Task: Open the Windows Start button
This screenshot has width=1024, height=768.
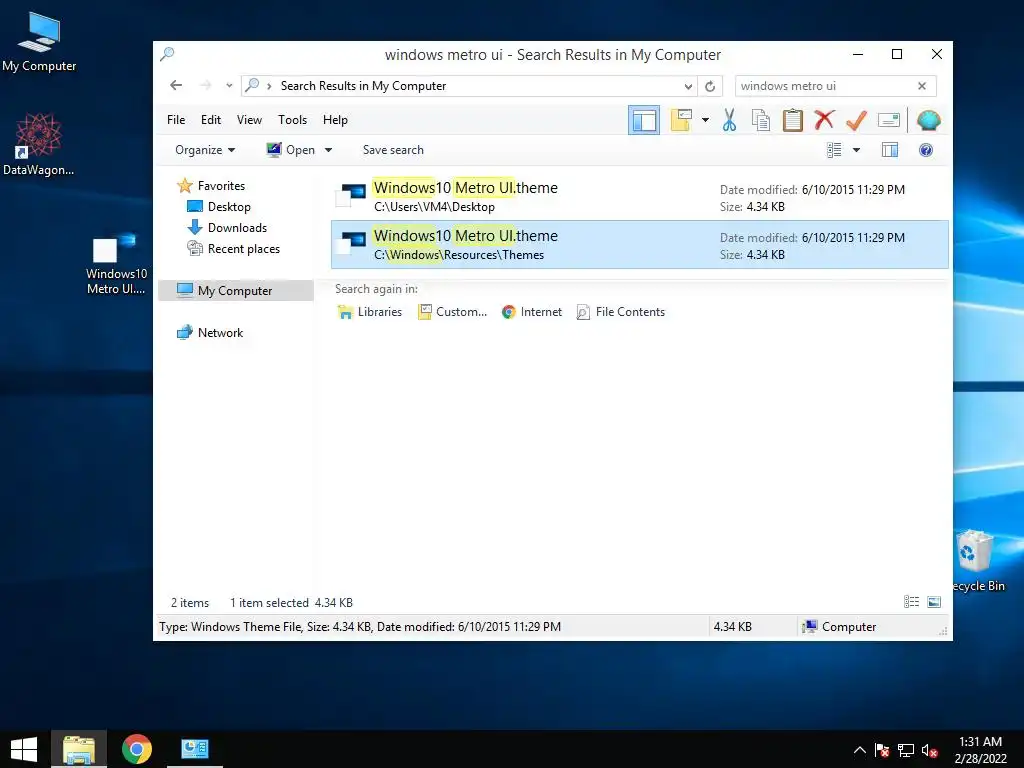Action: point(24,749)
